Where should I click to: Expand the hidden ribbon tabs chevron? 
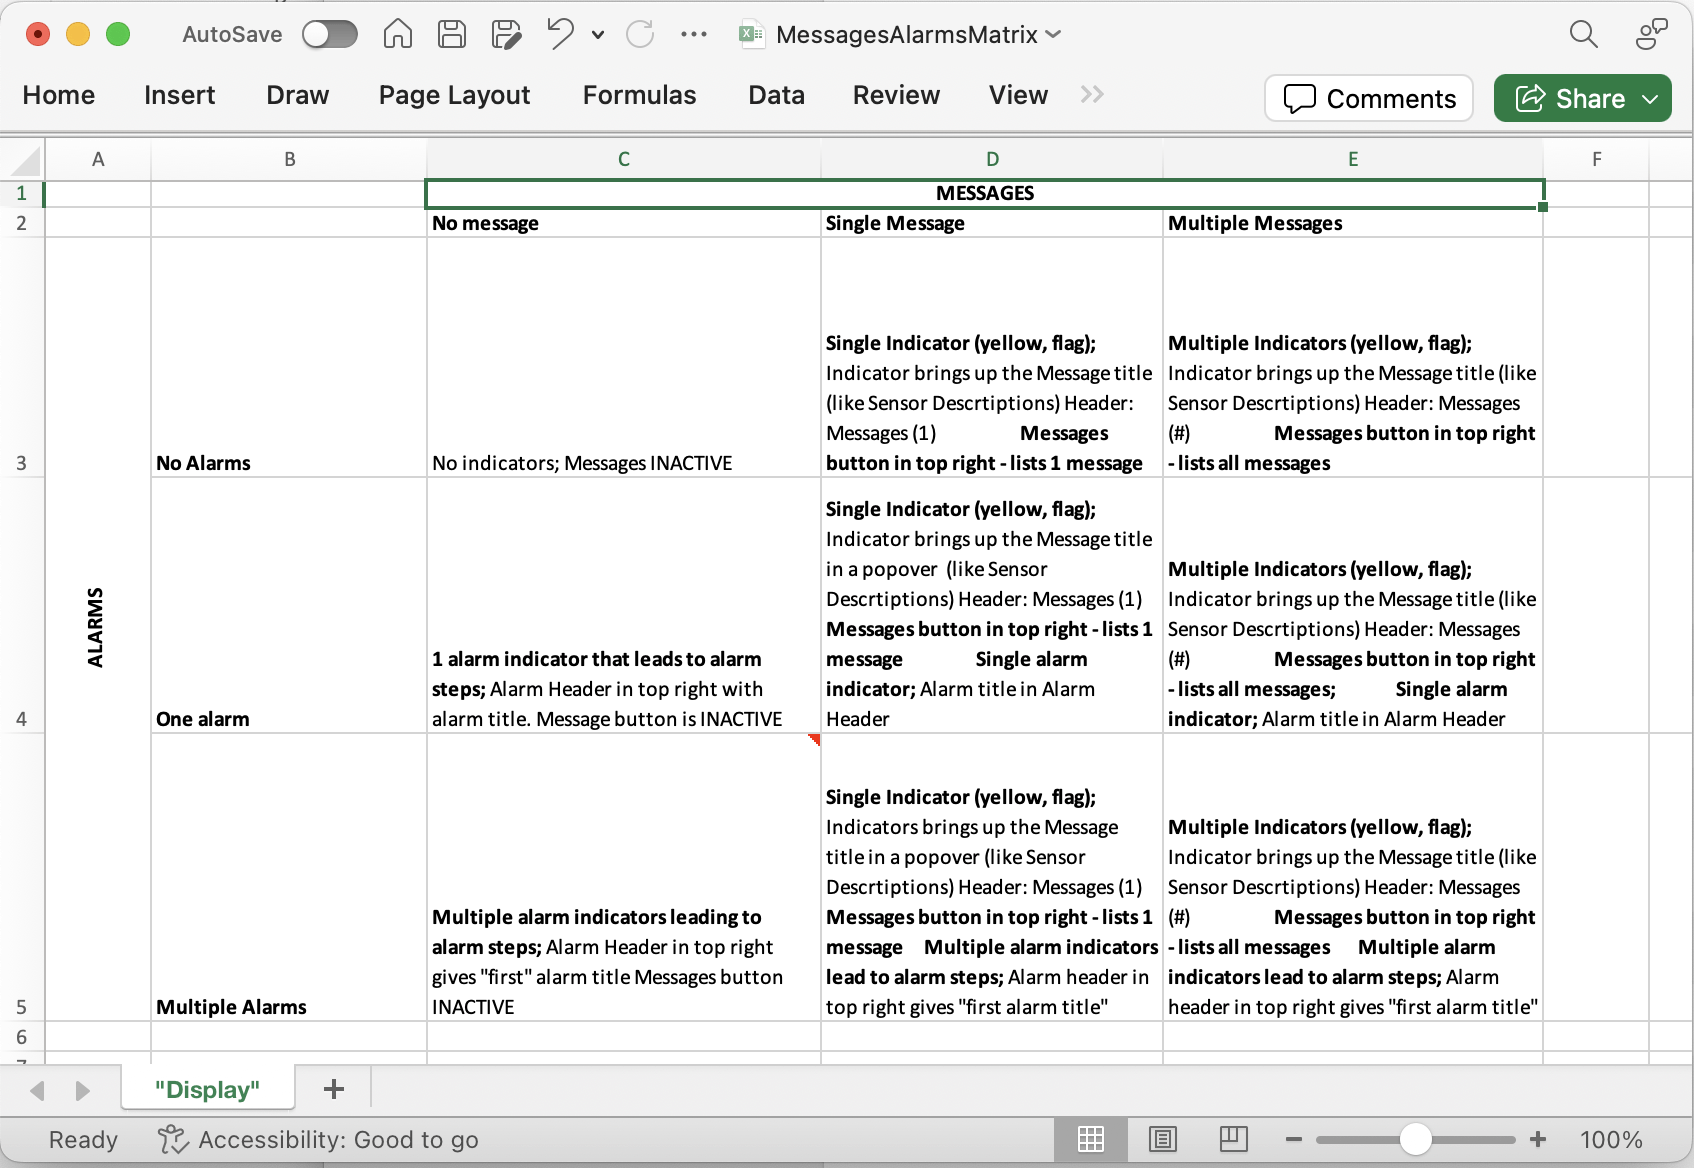[x=1092, y=94]
